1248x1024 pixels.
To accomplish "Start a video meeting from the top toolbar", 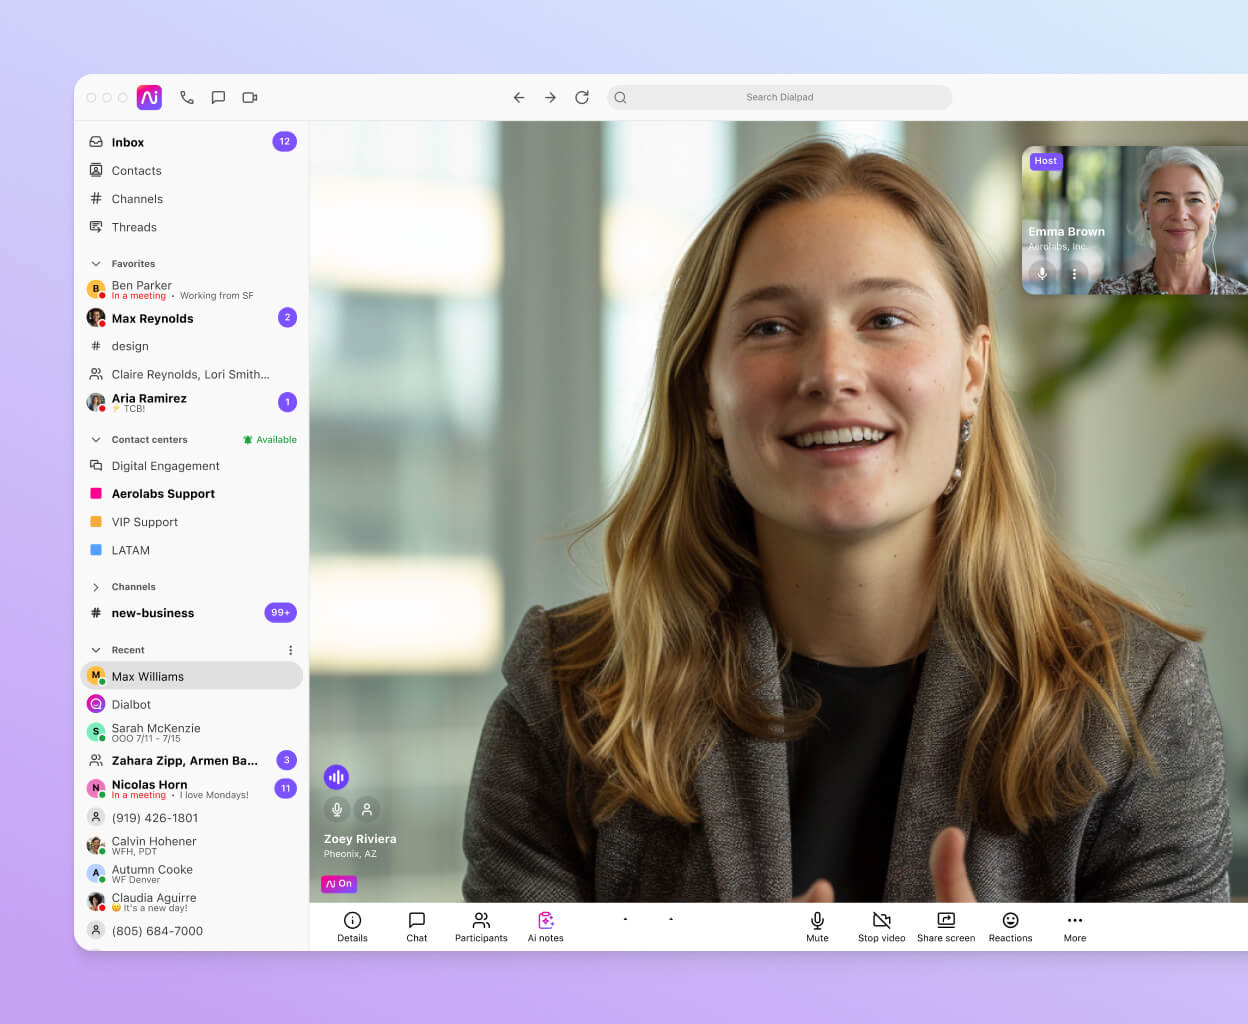I will pyautogui.click(x=249, y=97).
